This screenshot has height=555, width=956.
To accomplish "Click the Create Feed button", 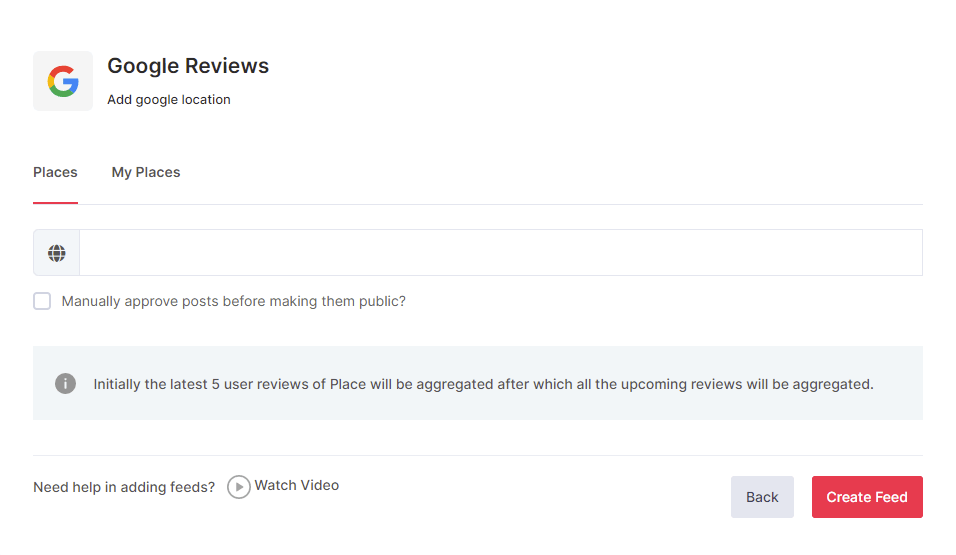I will tap(866, 497).
